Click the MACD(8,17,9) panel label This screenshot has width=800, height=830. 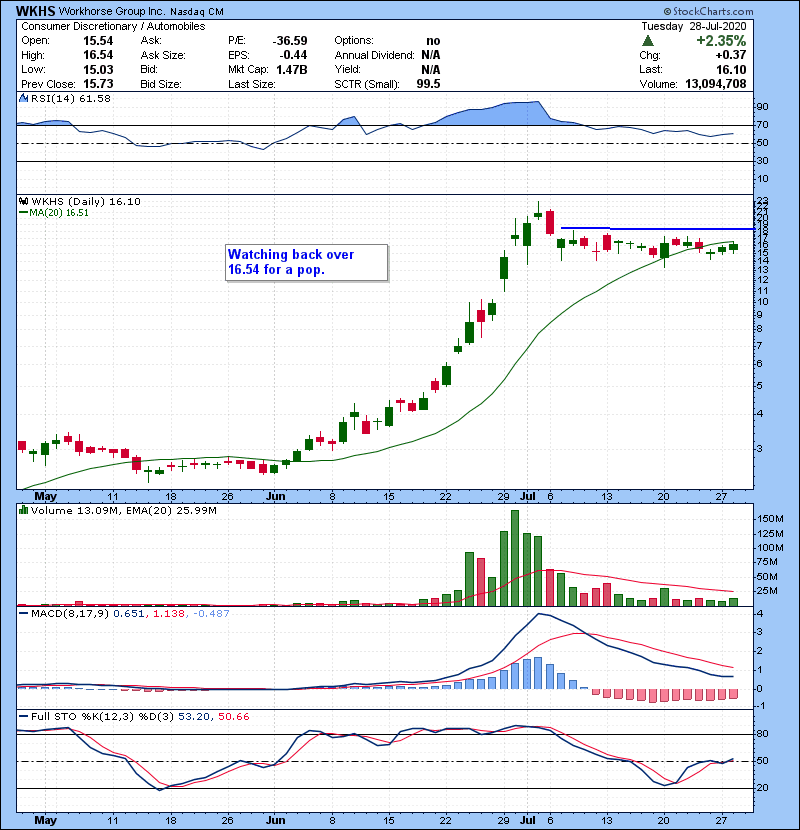70,614
